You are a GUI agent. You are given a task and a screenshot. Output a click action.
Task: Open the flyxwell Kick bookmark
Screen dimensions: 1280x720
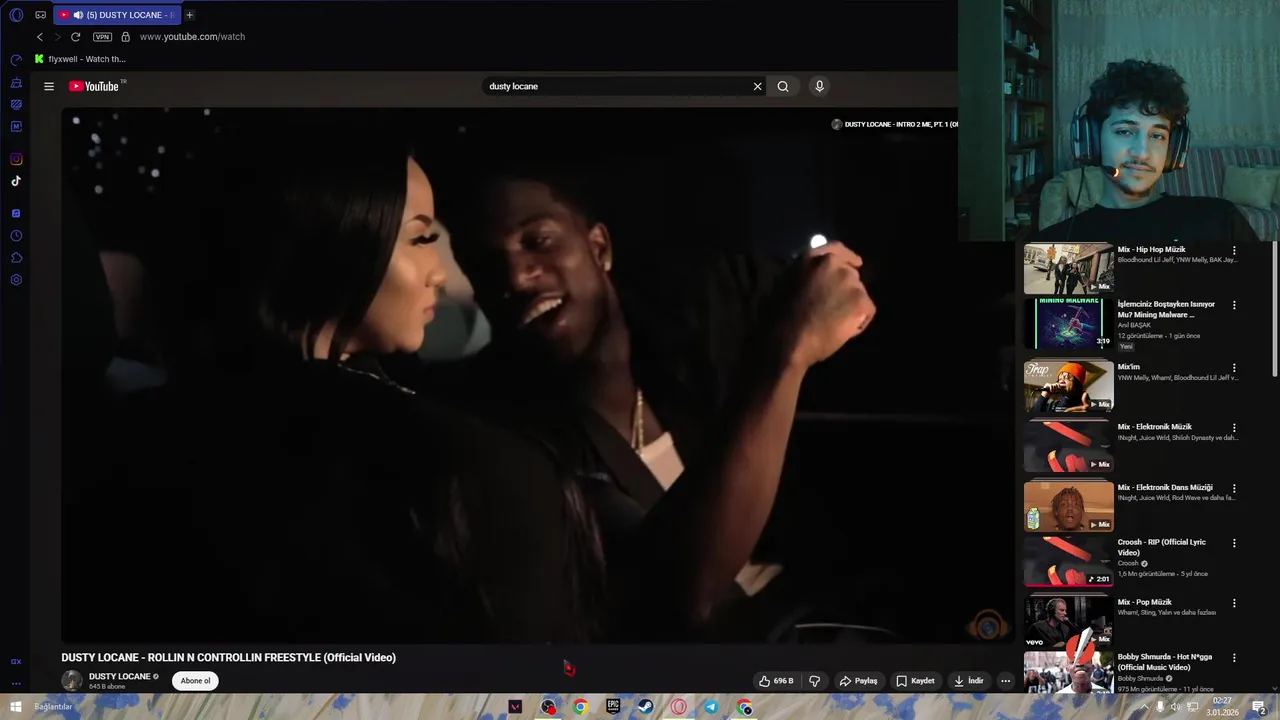80,59
